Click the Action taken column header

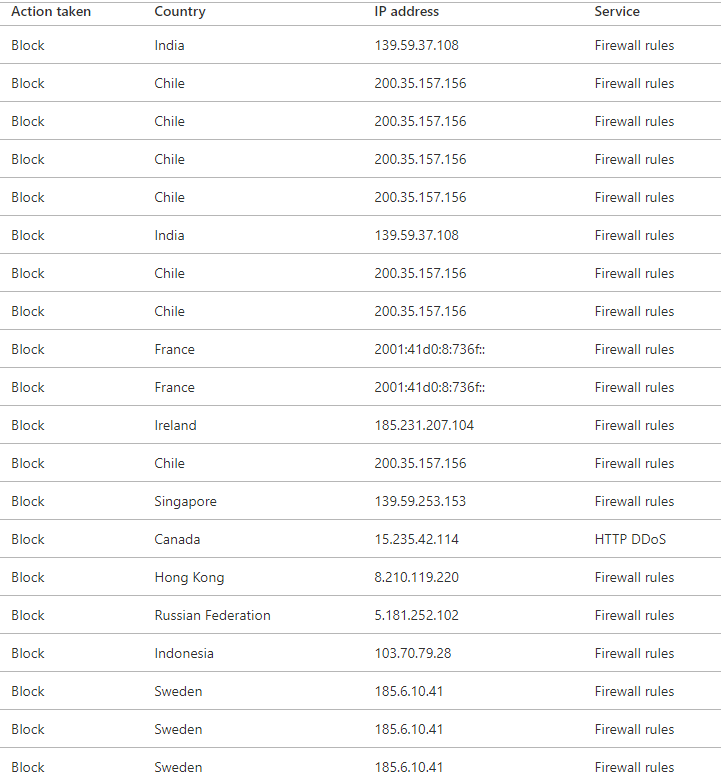51,11
